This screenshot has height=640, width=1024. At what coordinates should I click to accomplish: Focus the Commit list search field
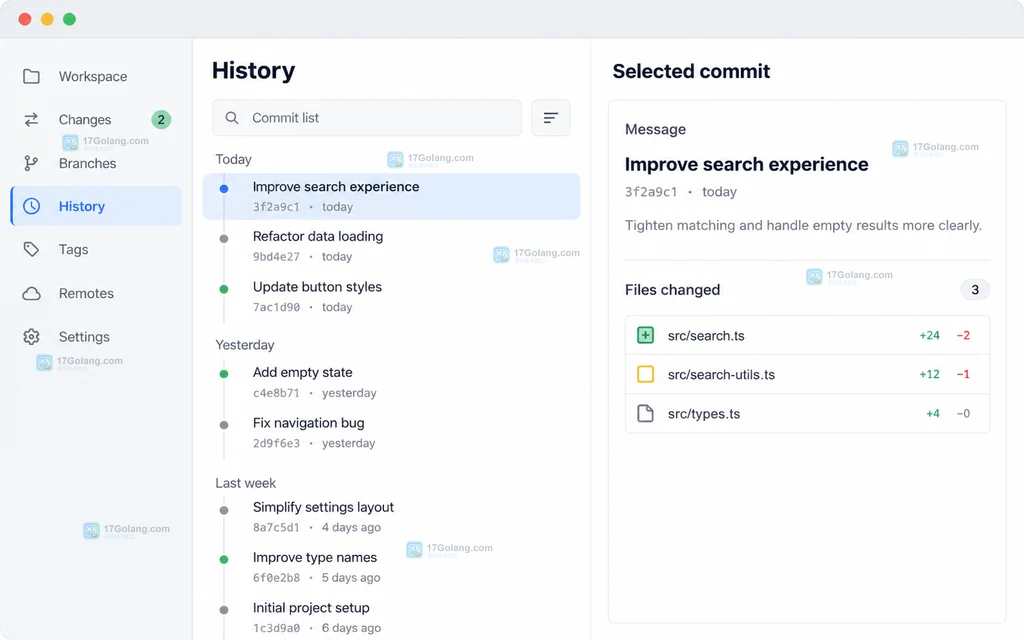367,118
